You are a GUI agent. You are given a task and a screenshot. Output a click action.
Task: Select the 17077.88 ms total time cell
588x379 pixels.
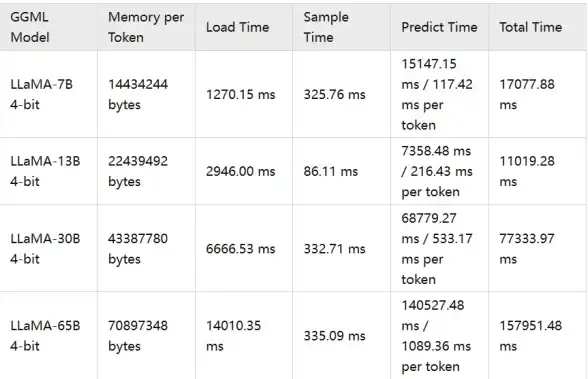tap(537, 94)
